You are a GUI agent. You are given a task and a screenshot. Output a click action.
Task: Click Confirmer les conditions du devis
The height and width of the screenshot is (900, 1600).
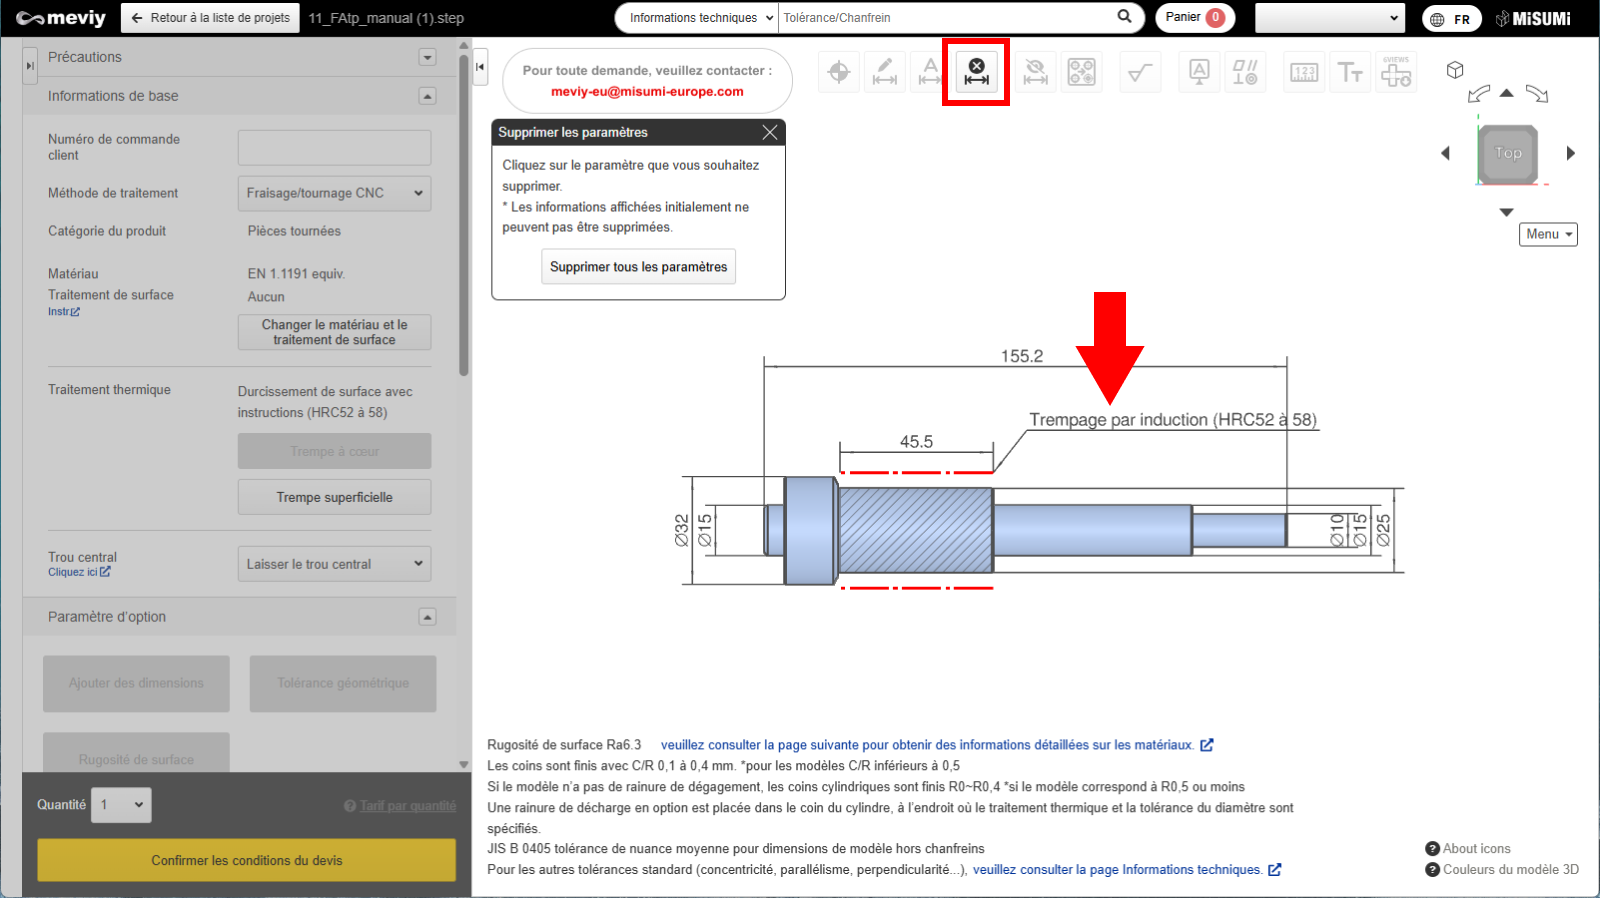coord(246,860)
